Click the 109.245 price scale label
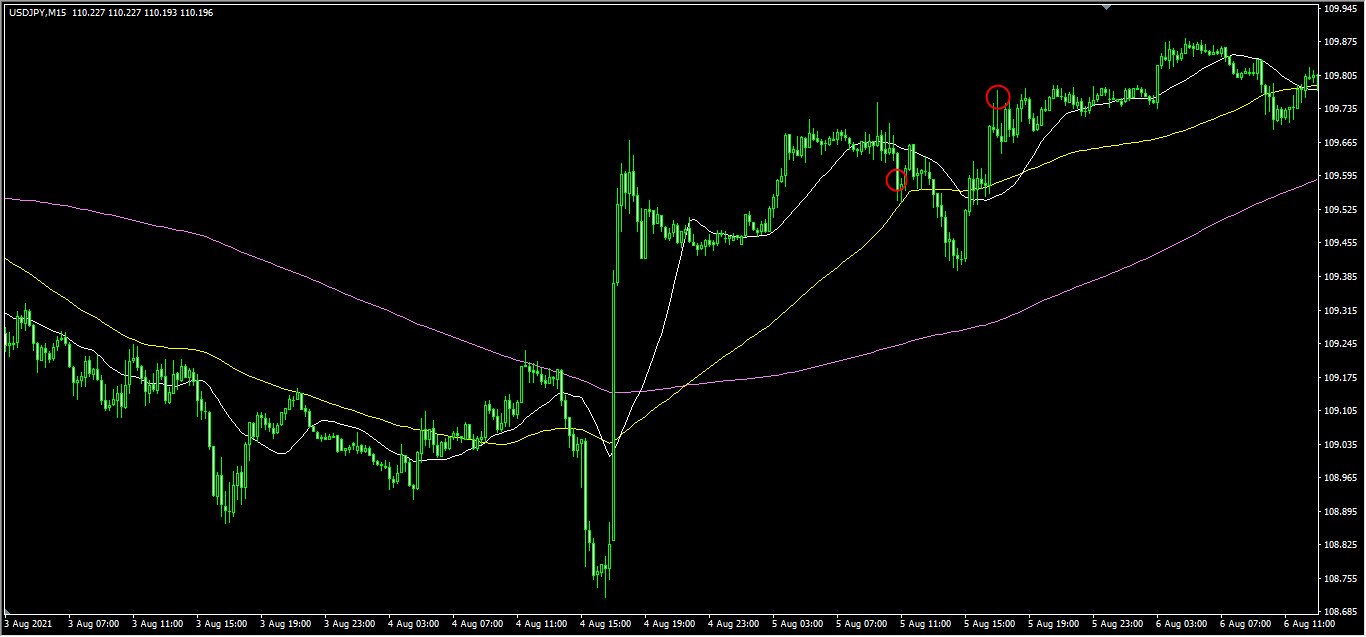Viewport: 1366px width, 637px height. pyautogui.click(x=1340, y=344)
